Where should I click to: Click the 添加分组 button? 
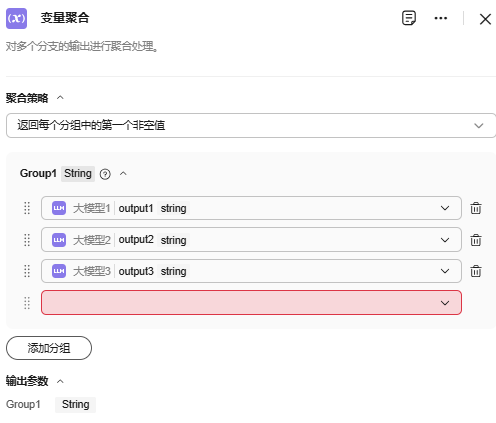coord(49,348)
